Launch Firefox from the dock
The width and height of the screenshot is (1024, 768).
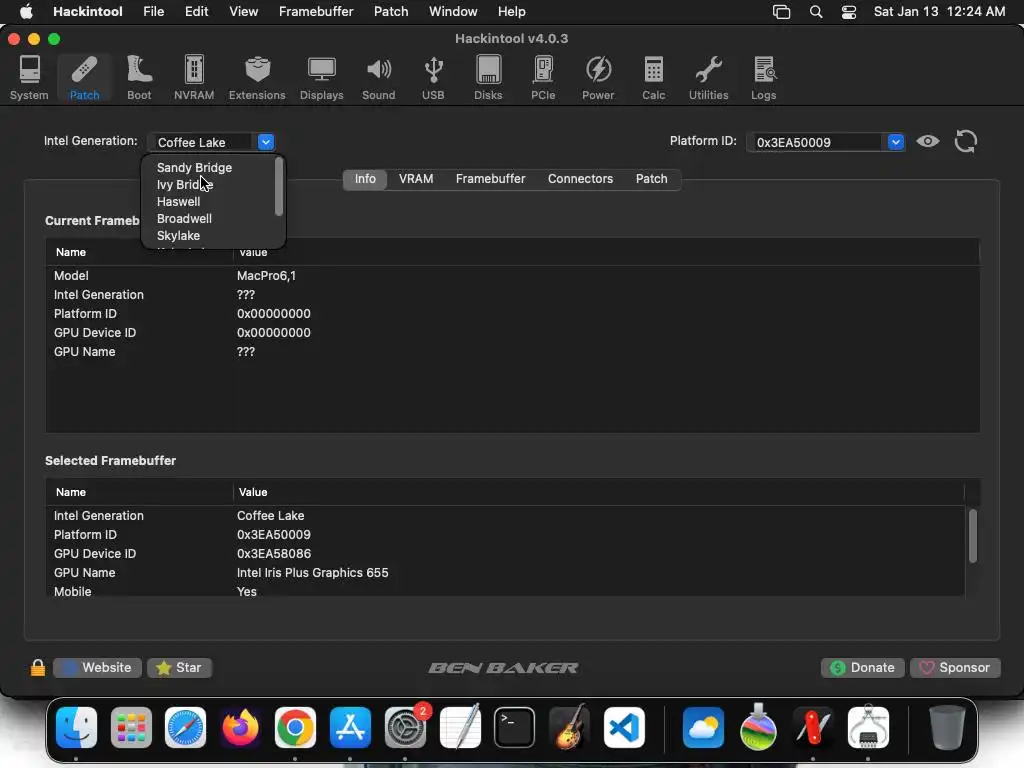(240, 727)
